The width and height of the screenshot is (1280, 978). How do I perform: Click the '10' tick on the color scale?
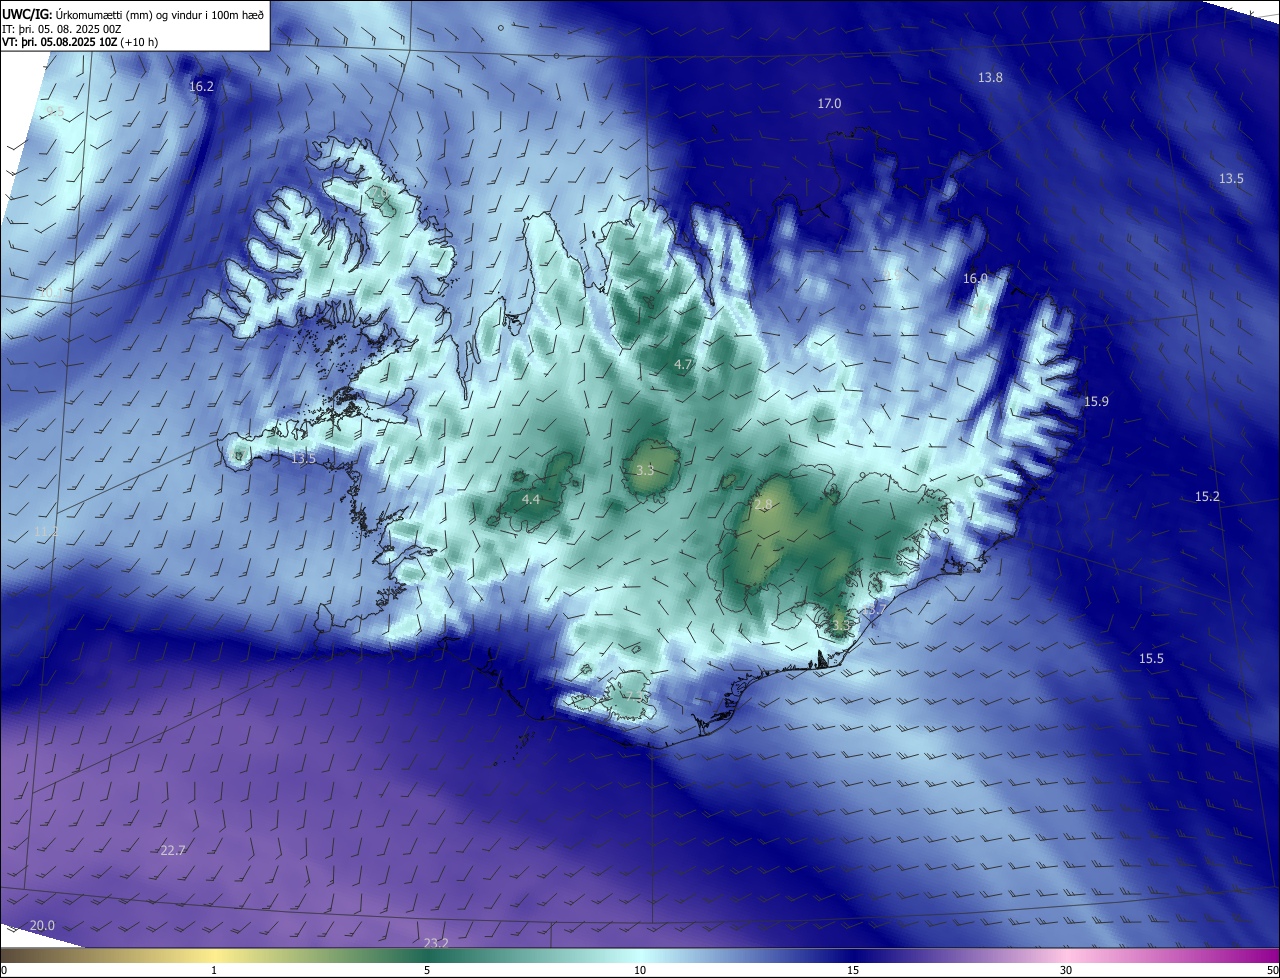[640, 970]
